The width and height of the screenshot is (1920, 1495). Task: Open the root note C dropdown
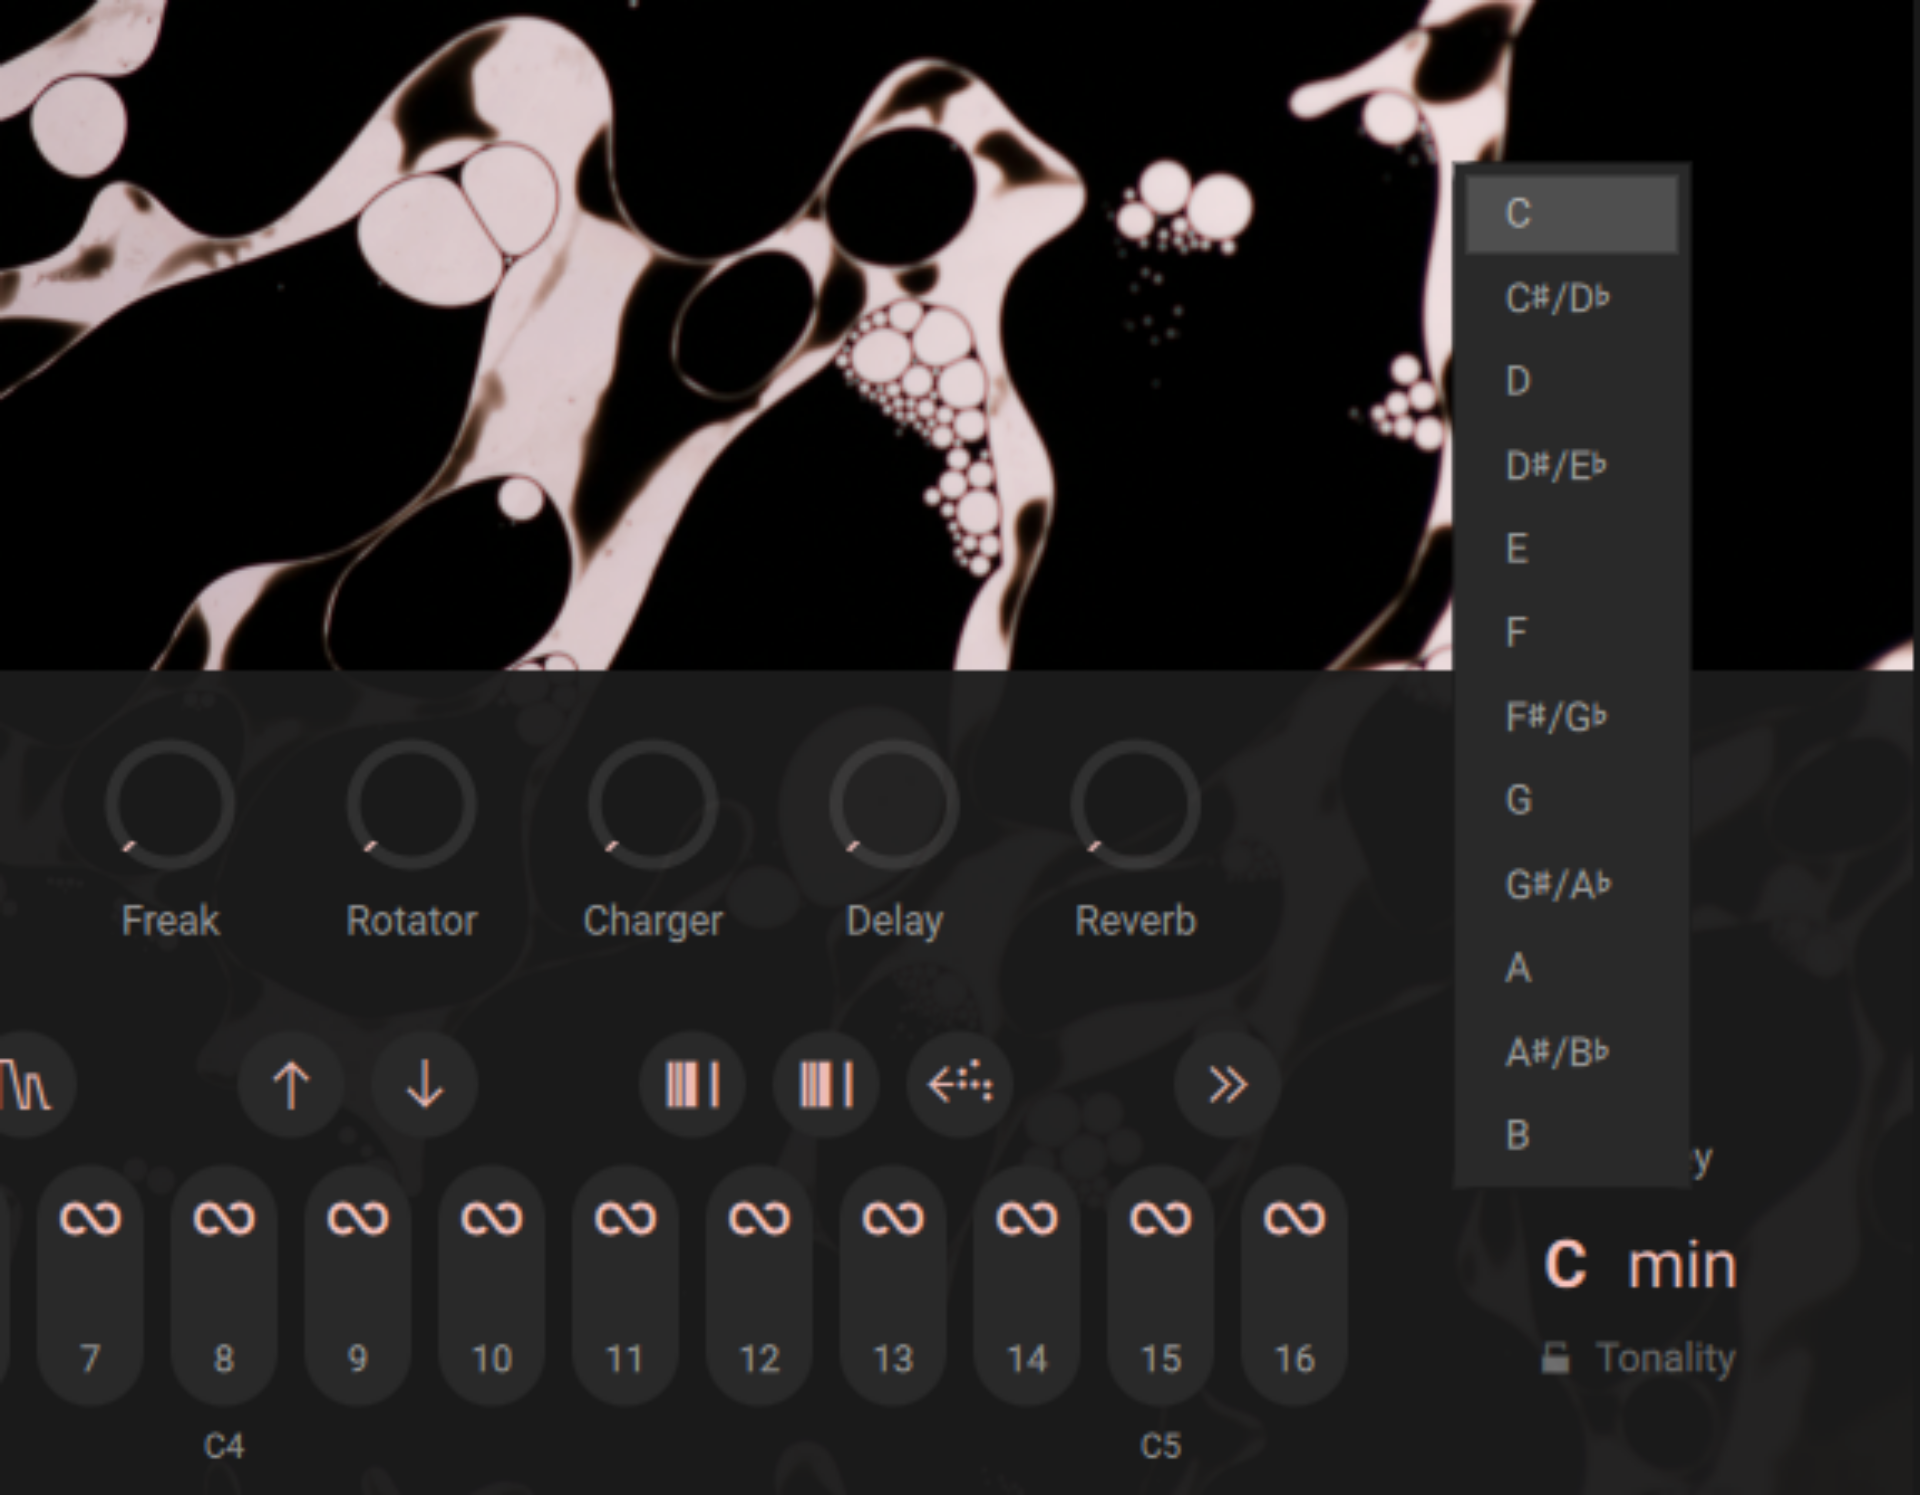pyautogui.click(x=1566, y=1265)
